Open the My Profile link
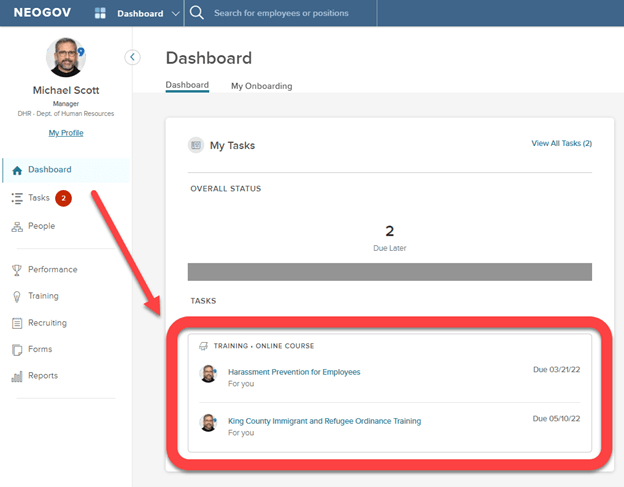Screen dimensions: 624x487 click(x=66, y=132)
